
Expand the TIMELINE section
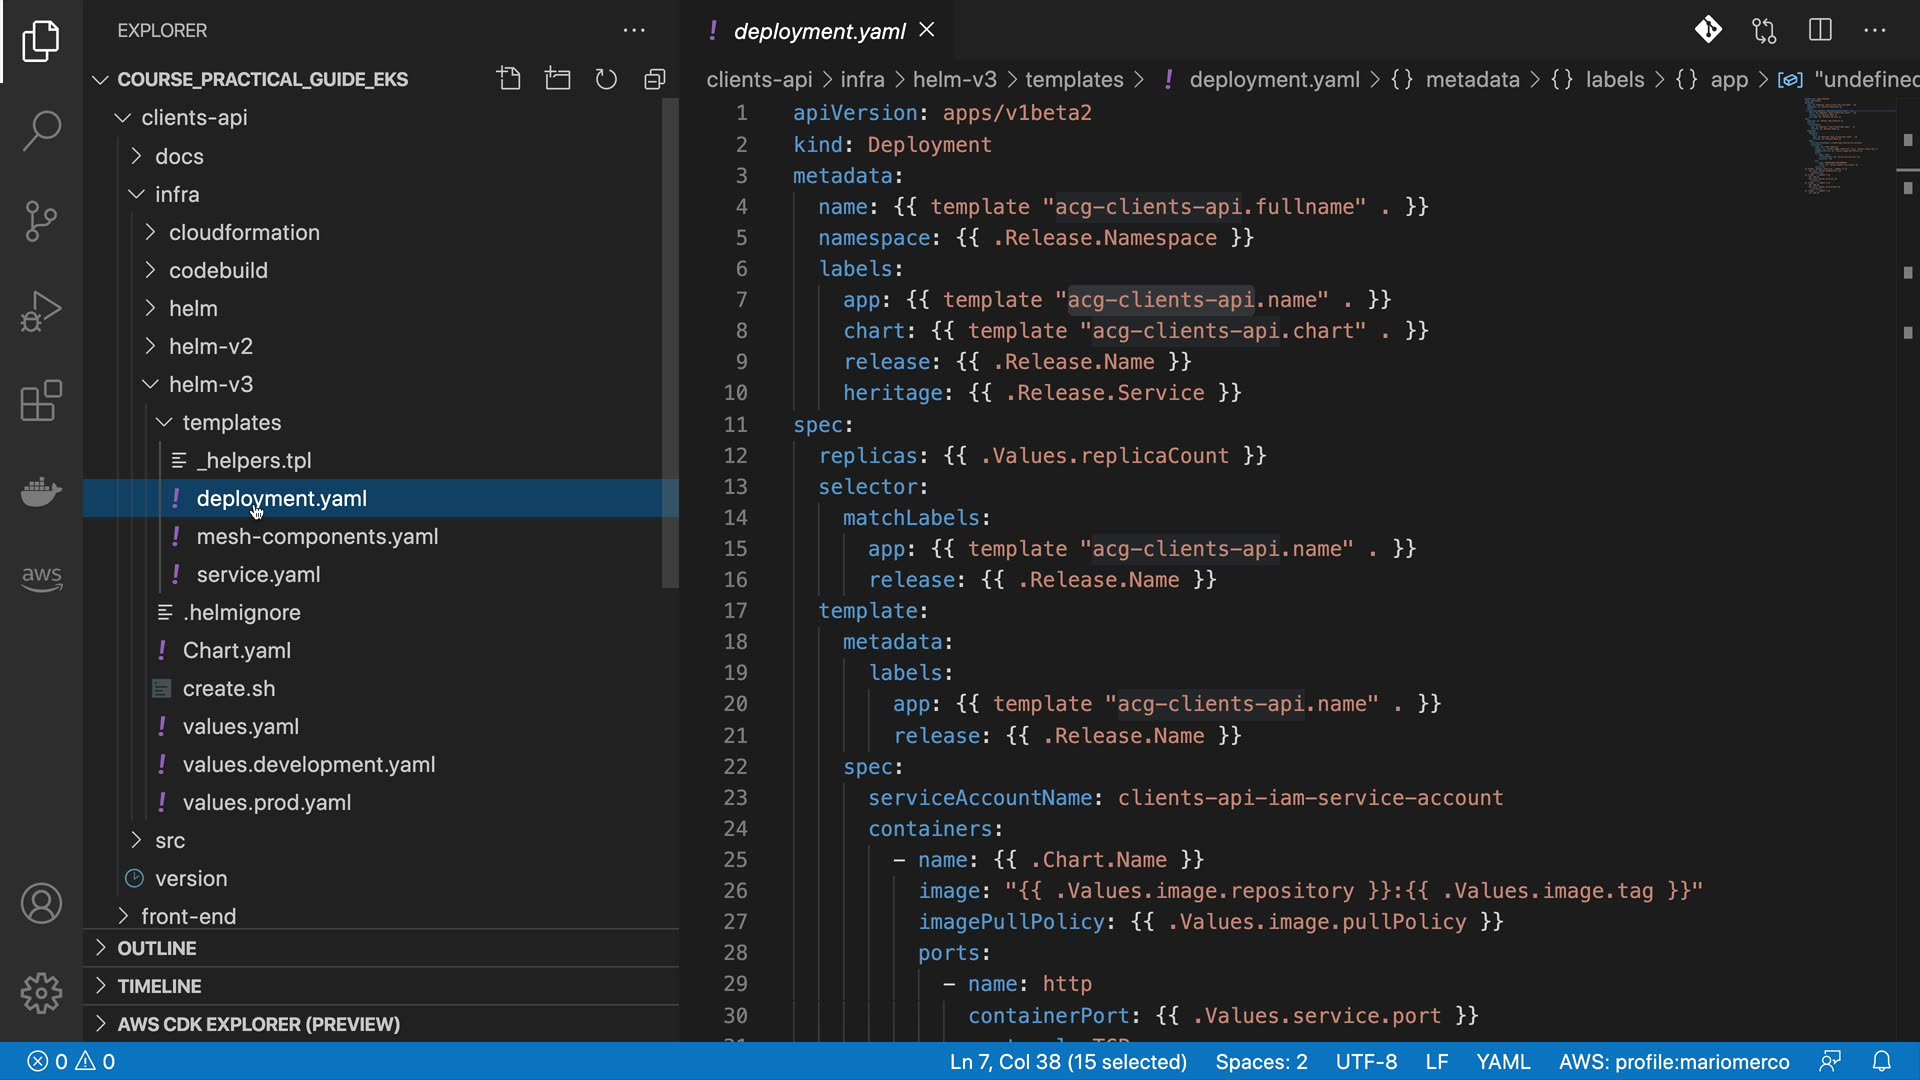159,986
